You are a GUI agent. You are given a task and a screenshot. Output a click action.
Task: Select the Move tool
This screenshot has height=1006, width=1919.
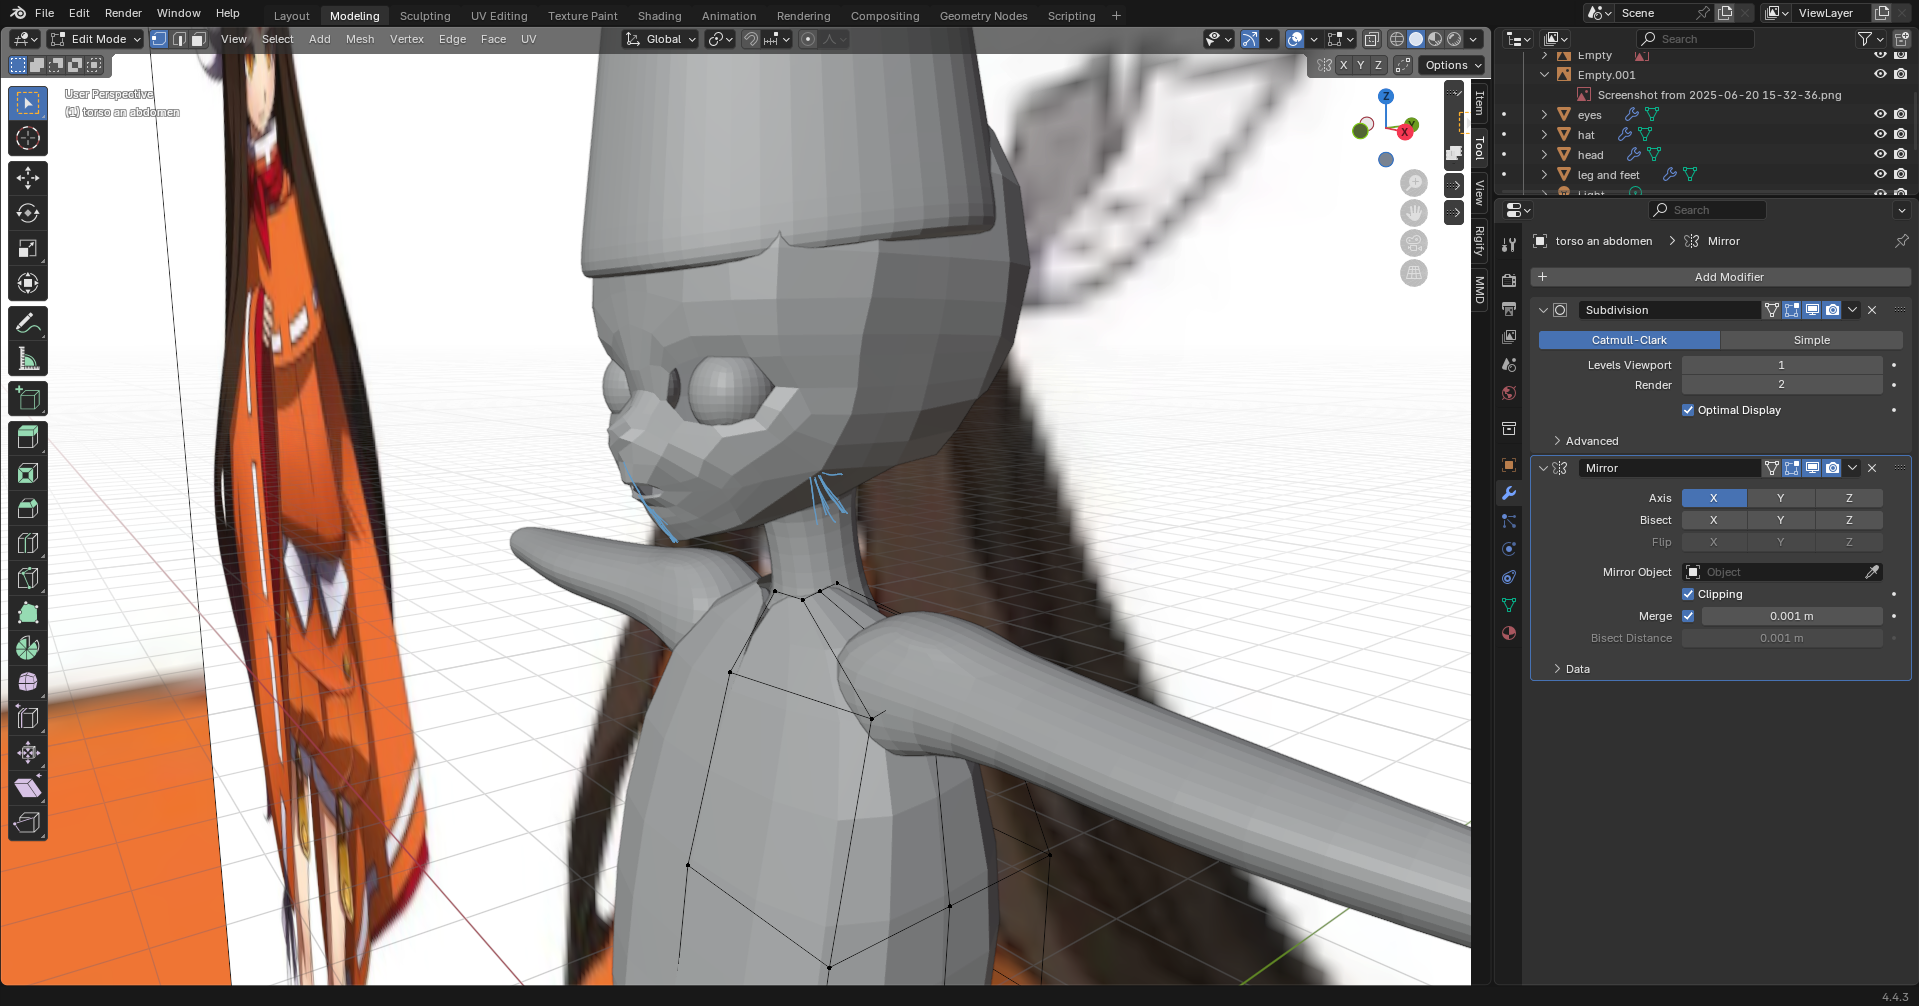click(28, 178)
